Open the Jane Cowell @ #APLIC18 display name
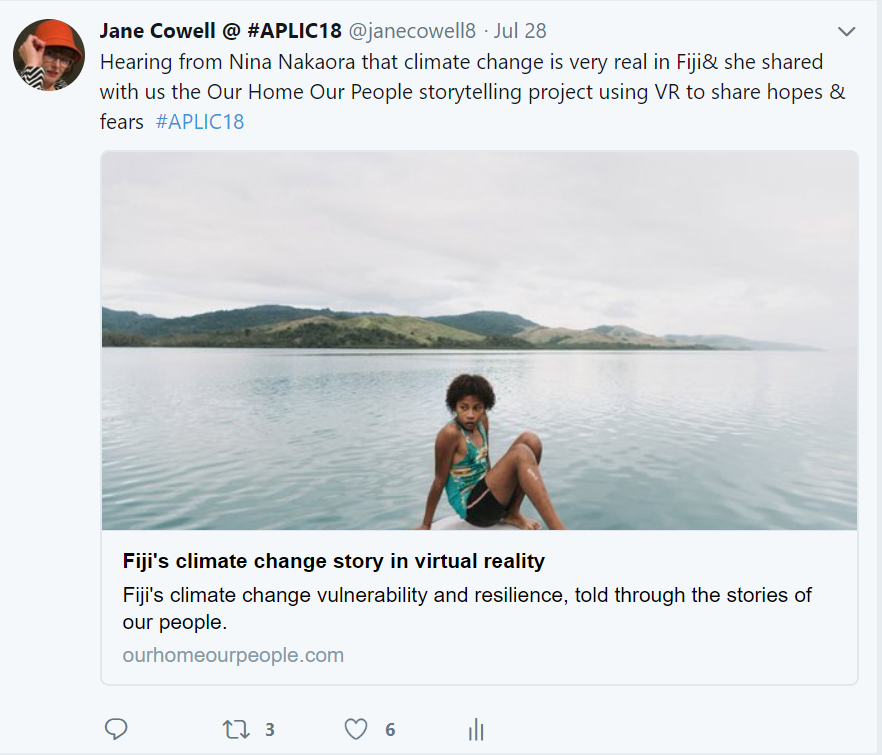The height and width of the screenshot is (755, 882). point(220,32)
